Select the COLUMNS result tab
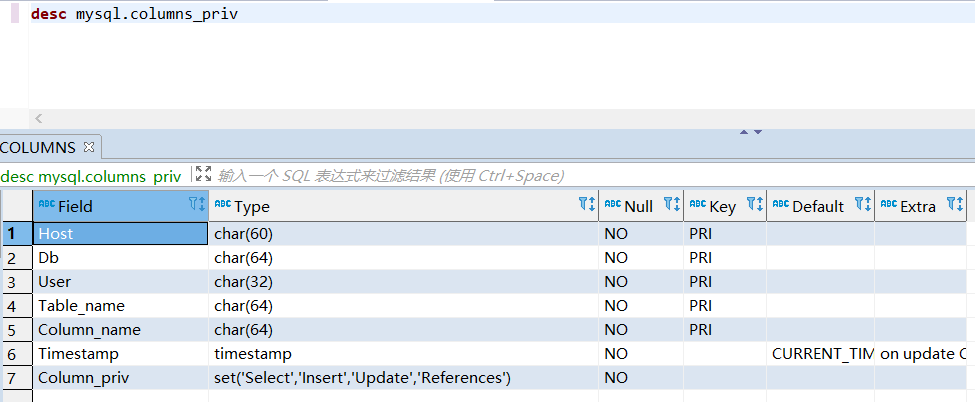 (x=38, y=147)
